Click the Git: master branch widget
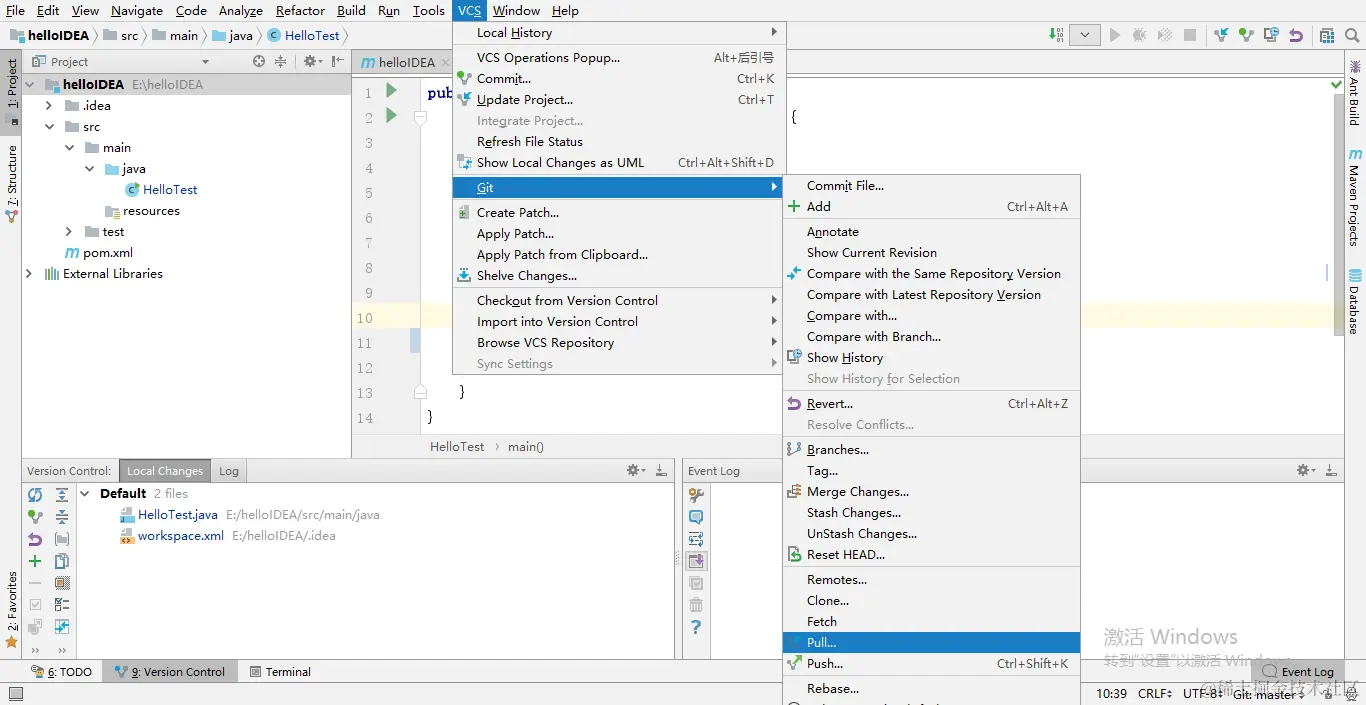 pyautogui.click(x=1268, y=694)
